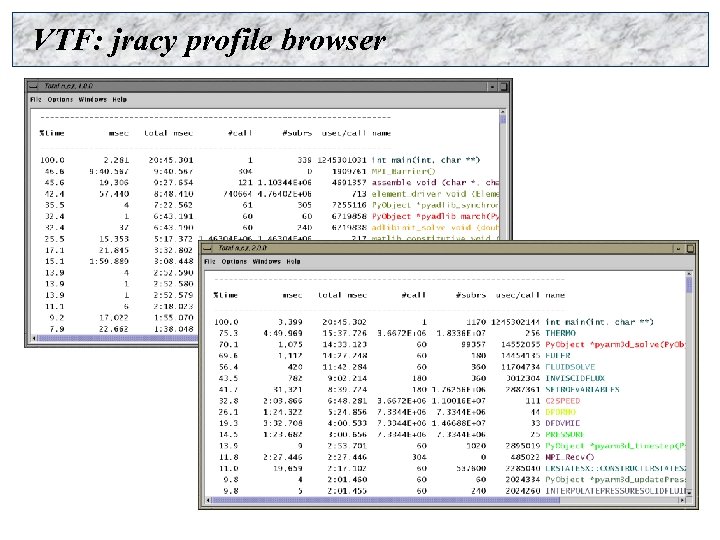
Task: Click scroll-left arrow in front window horizontal scrollbar
Action: coord(208,500)
